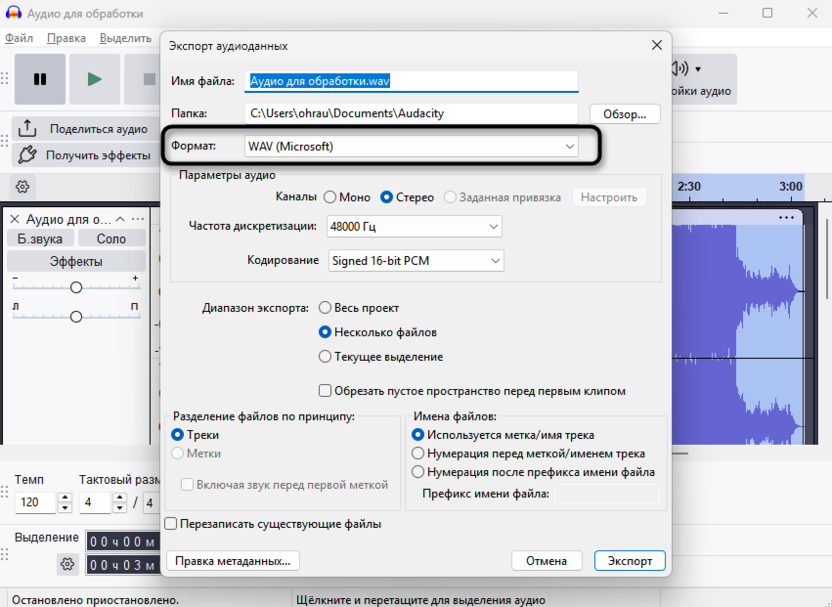Click the file name input field
This screenshot has height=607, width=832.
pyautogui.click(x=411, y=81)
